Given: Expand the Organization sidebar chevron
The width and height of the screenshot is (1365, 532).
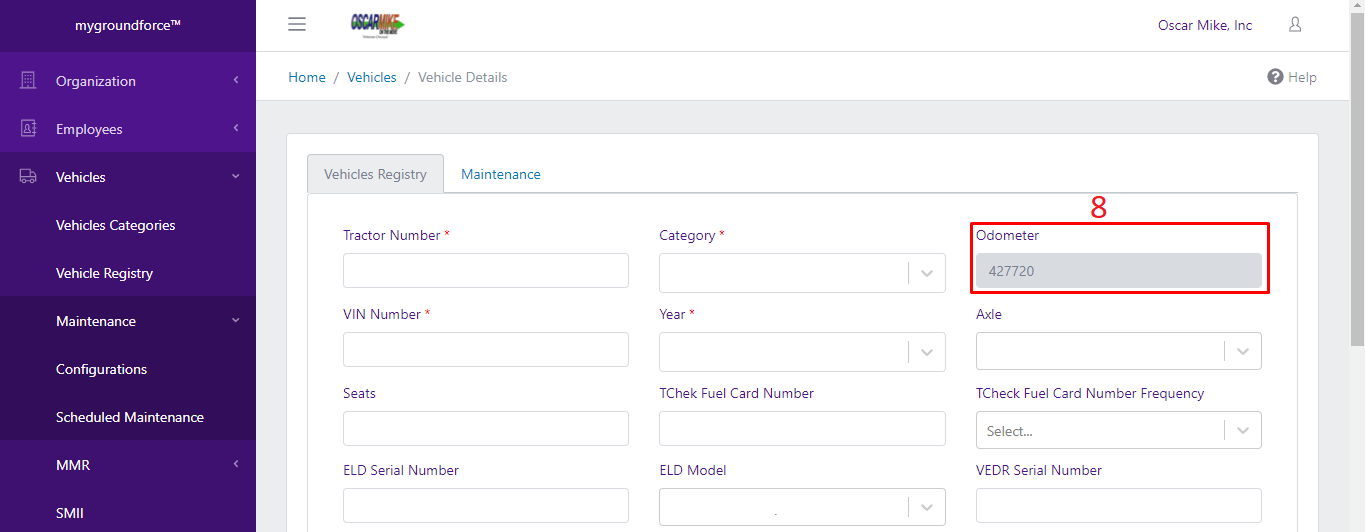Looking at the screenshot, I should point(236,81).
